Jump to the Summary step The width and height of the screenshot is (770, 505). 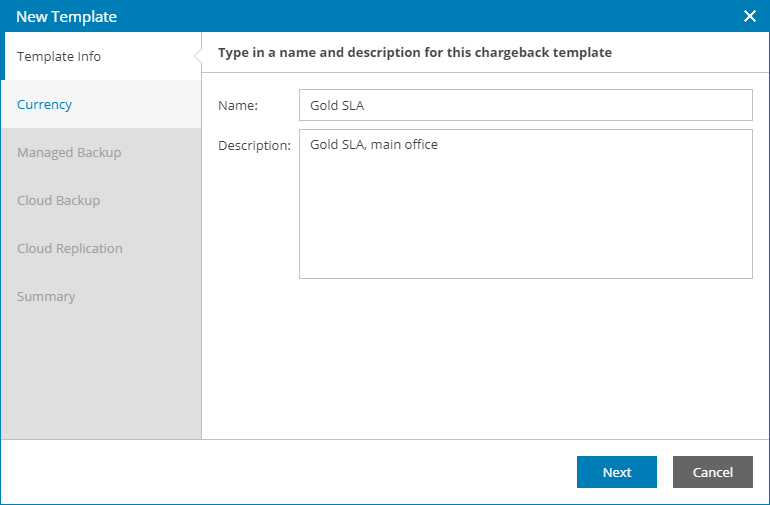(46, 296)
